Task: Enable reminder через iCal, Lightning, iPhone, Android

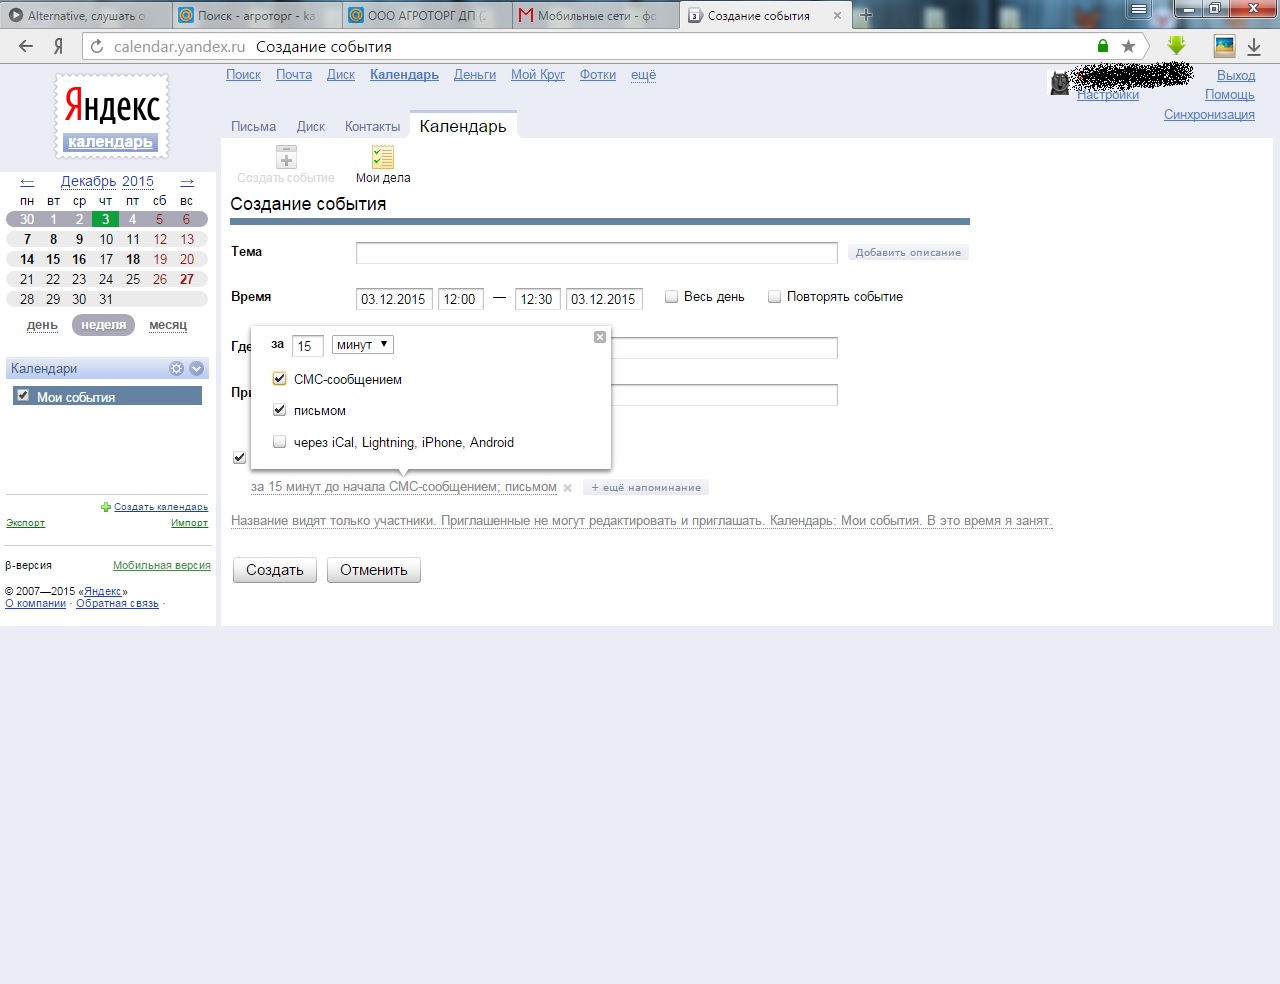Action: 280,442
